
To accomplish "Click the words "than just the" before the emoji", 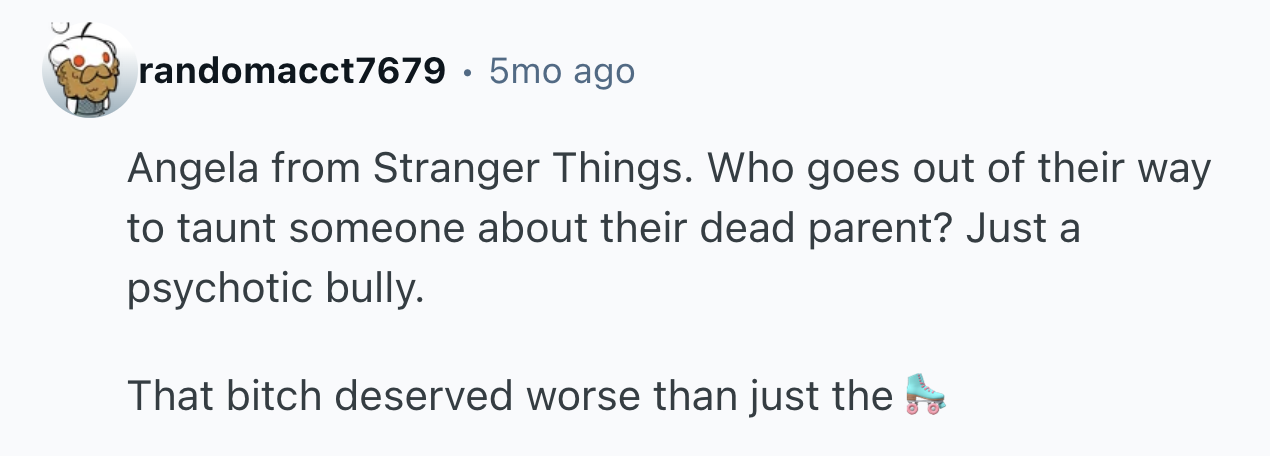I will point(773,397).
